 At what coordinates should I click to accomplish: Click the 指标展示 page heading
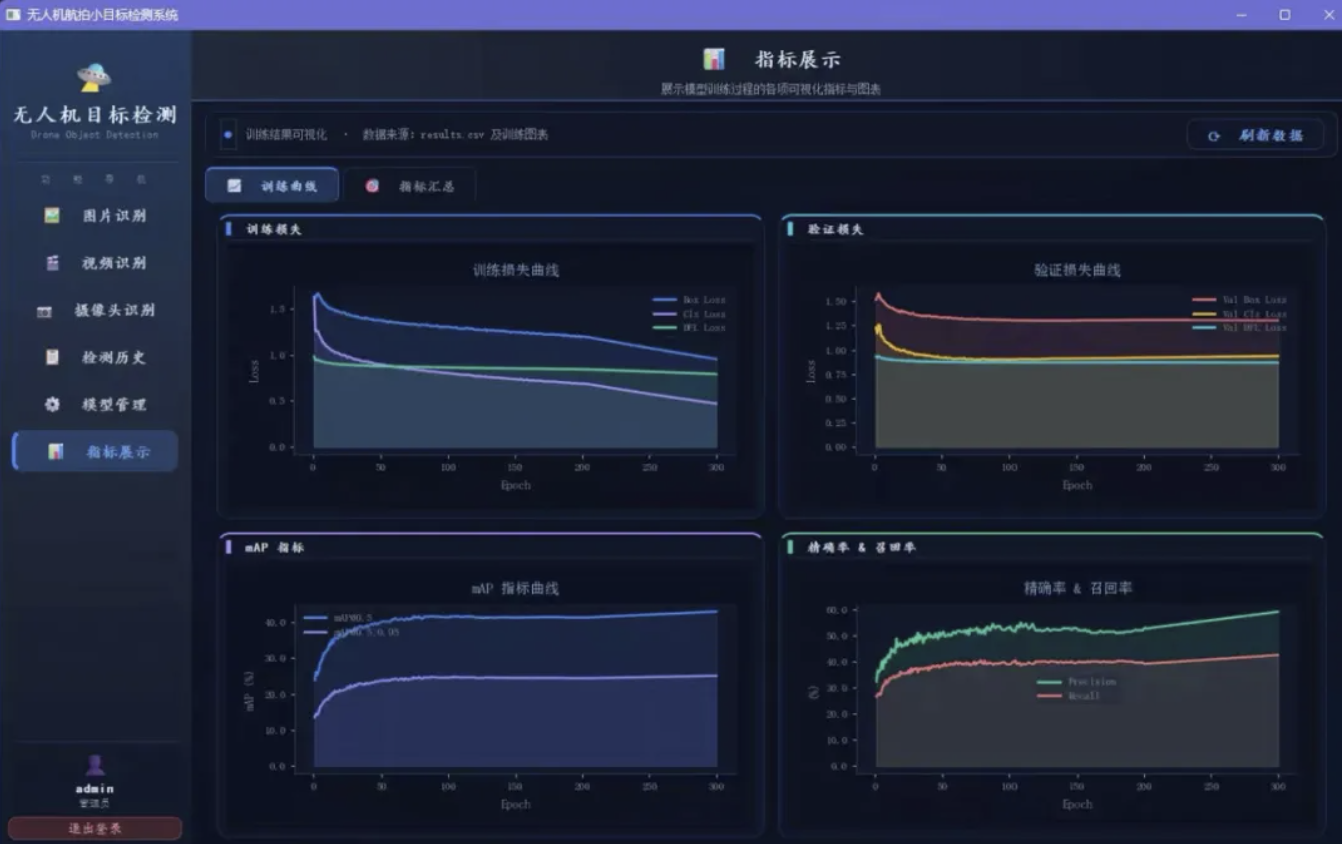[x=798, y=59]
